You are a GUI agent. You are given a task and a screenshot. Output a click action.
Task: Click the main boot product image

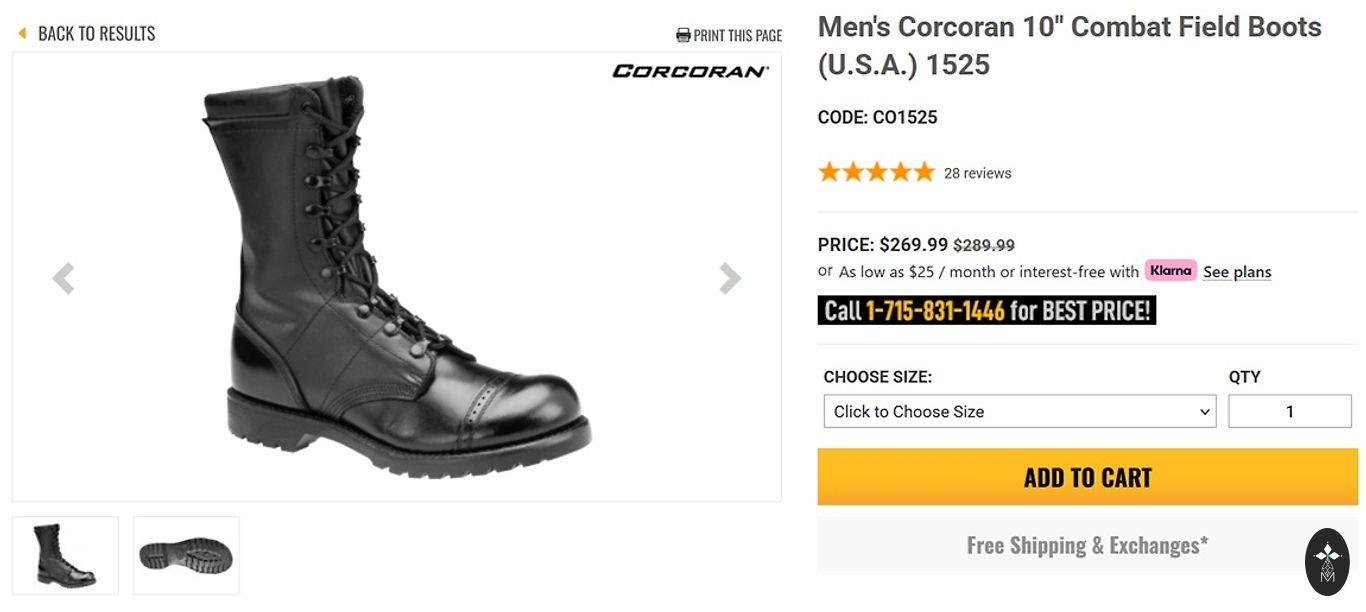coord(400,280)
